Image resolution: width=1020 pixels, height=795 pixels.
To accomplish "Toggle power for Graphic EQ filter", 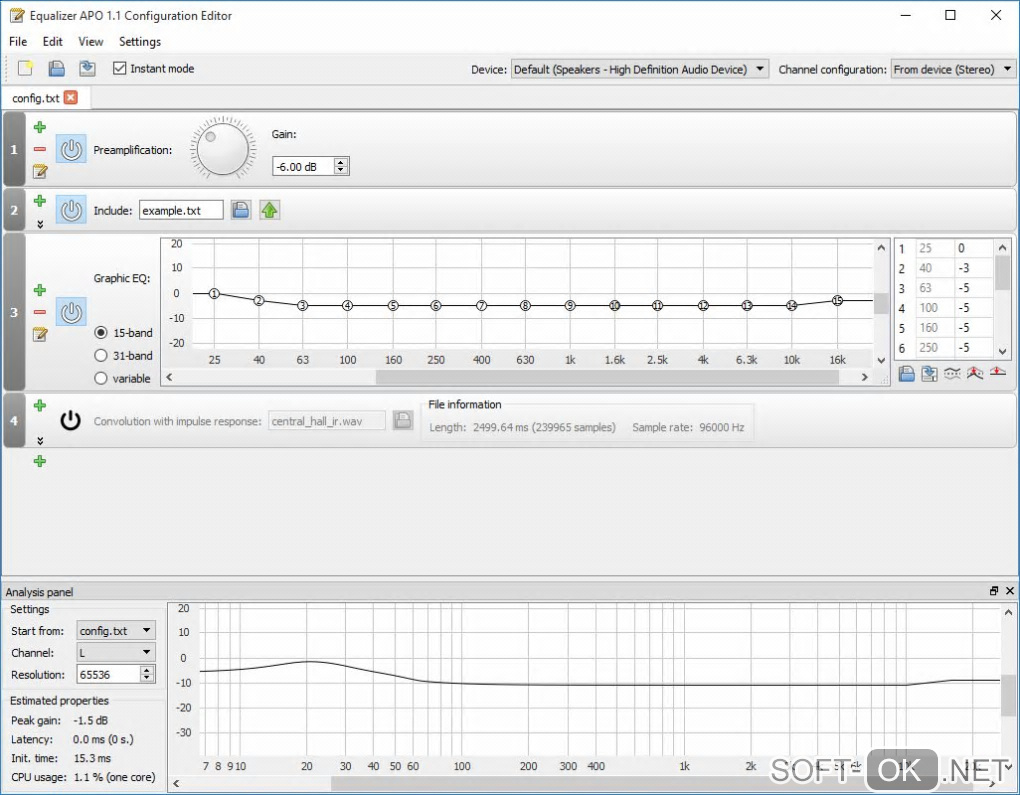I will 71,312.
